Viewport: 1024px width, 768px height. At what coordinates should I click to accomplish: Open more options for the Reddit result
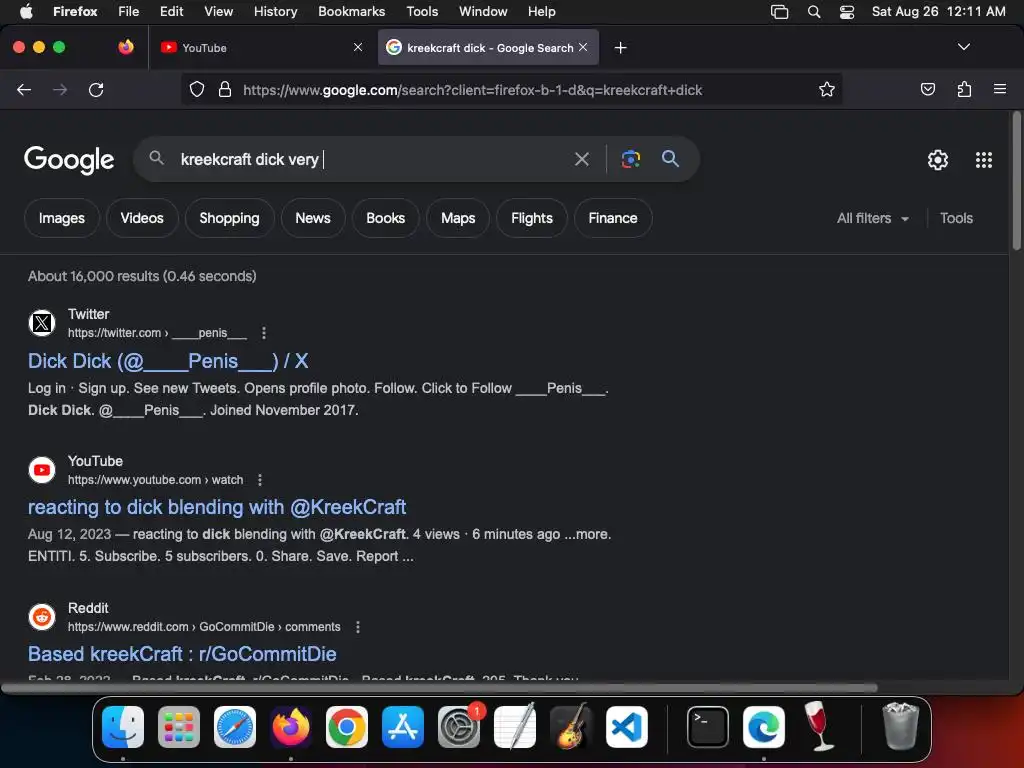[x=357, y=627]
